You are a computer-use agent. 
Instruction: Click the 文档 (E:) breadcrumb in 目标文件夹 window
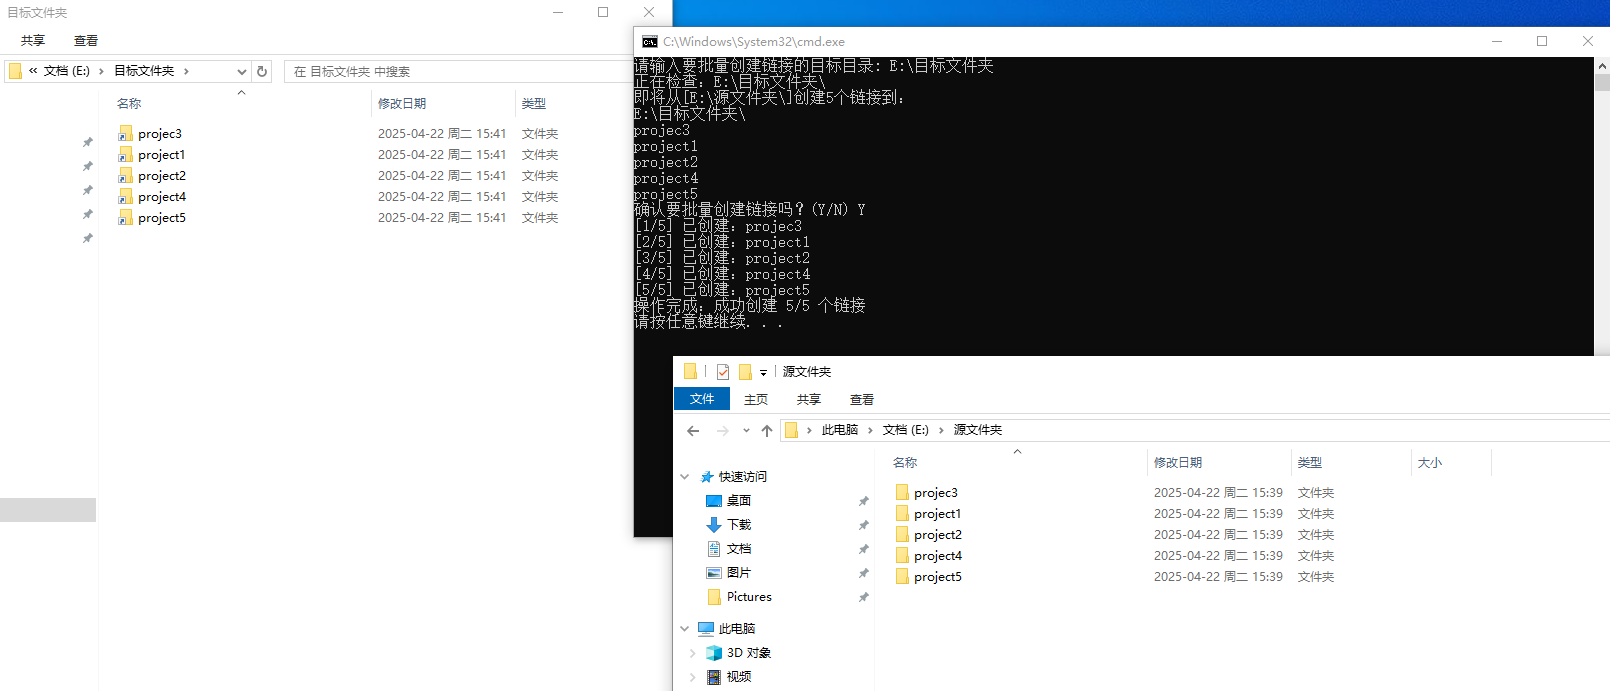[67, 71]
